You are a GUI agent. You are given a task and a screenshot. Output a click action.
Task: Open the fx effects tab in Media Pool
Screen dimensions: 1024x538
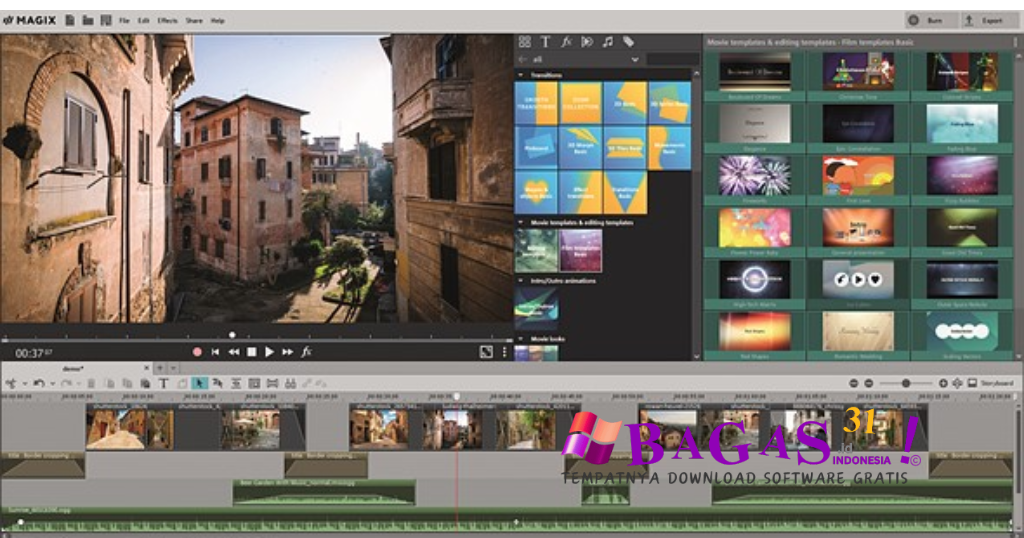click(x=566, y=42)
